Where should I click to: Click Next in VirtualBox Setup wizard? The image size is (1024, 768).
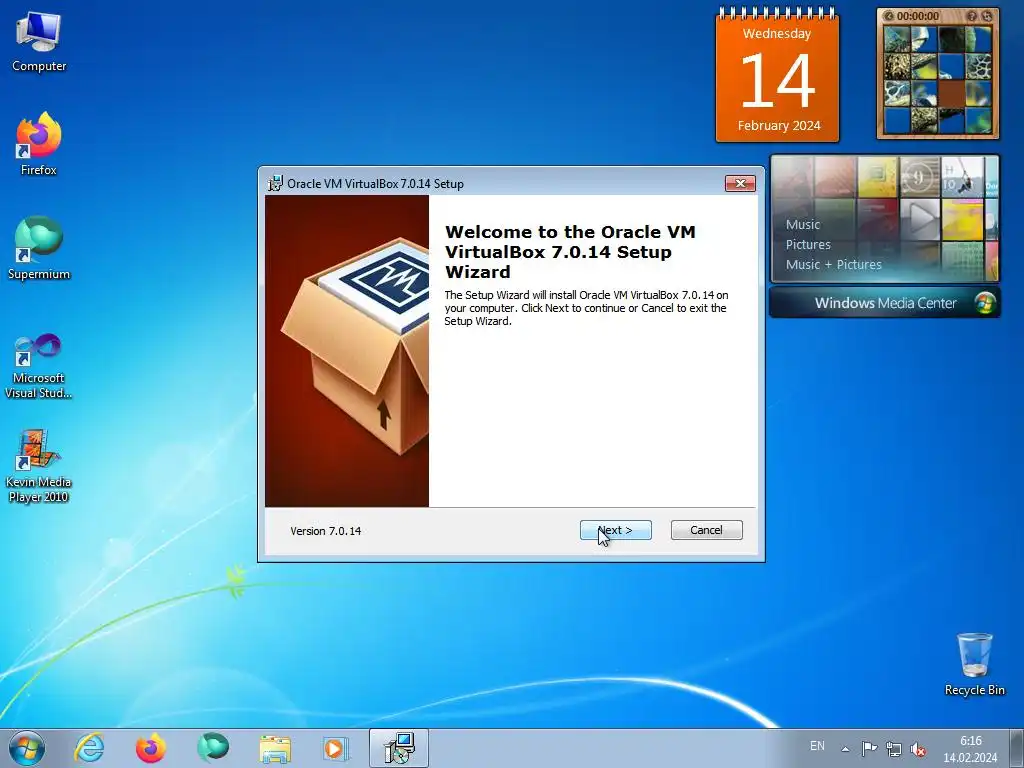coord(615,530)
